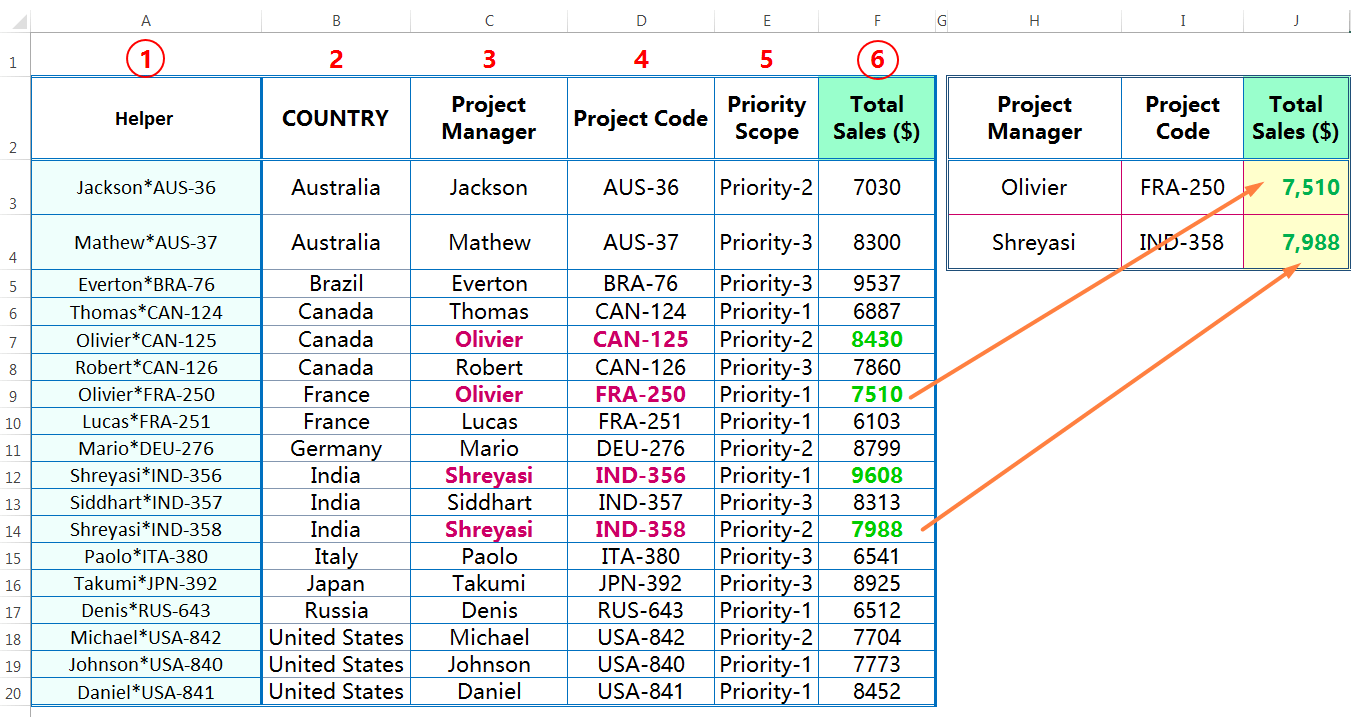The width and height of the screenshot is (1351, 717).
Task: Select total sales cell 9608
Action: pos(877,475)
